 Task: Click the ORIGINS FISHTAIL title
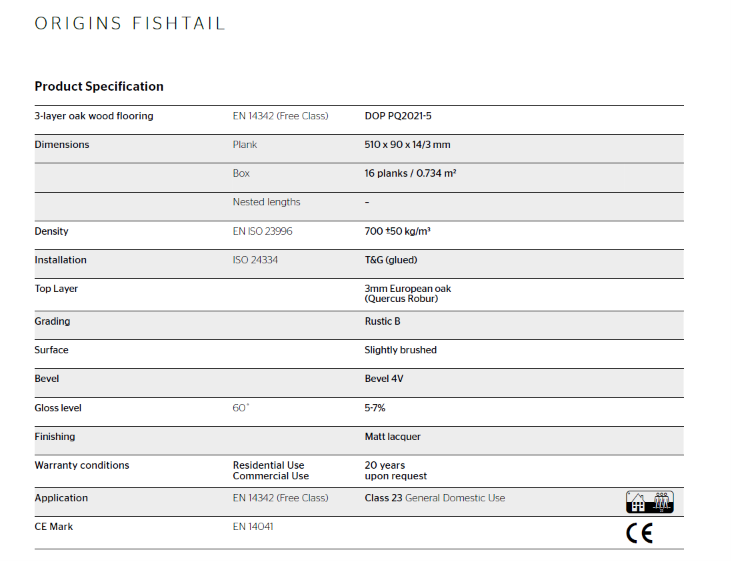coord(130,23)
